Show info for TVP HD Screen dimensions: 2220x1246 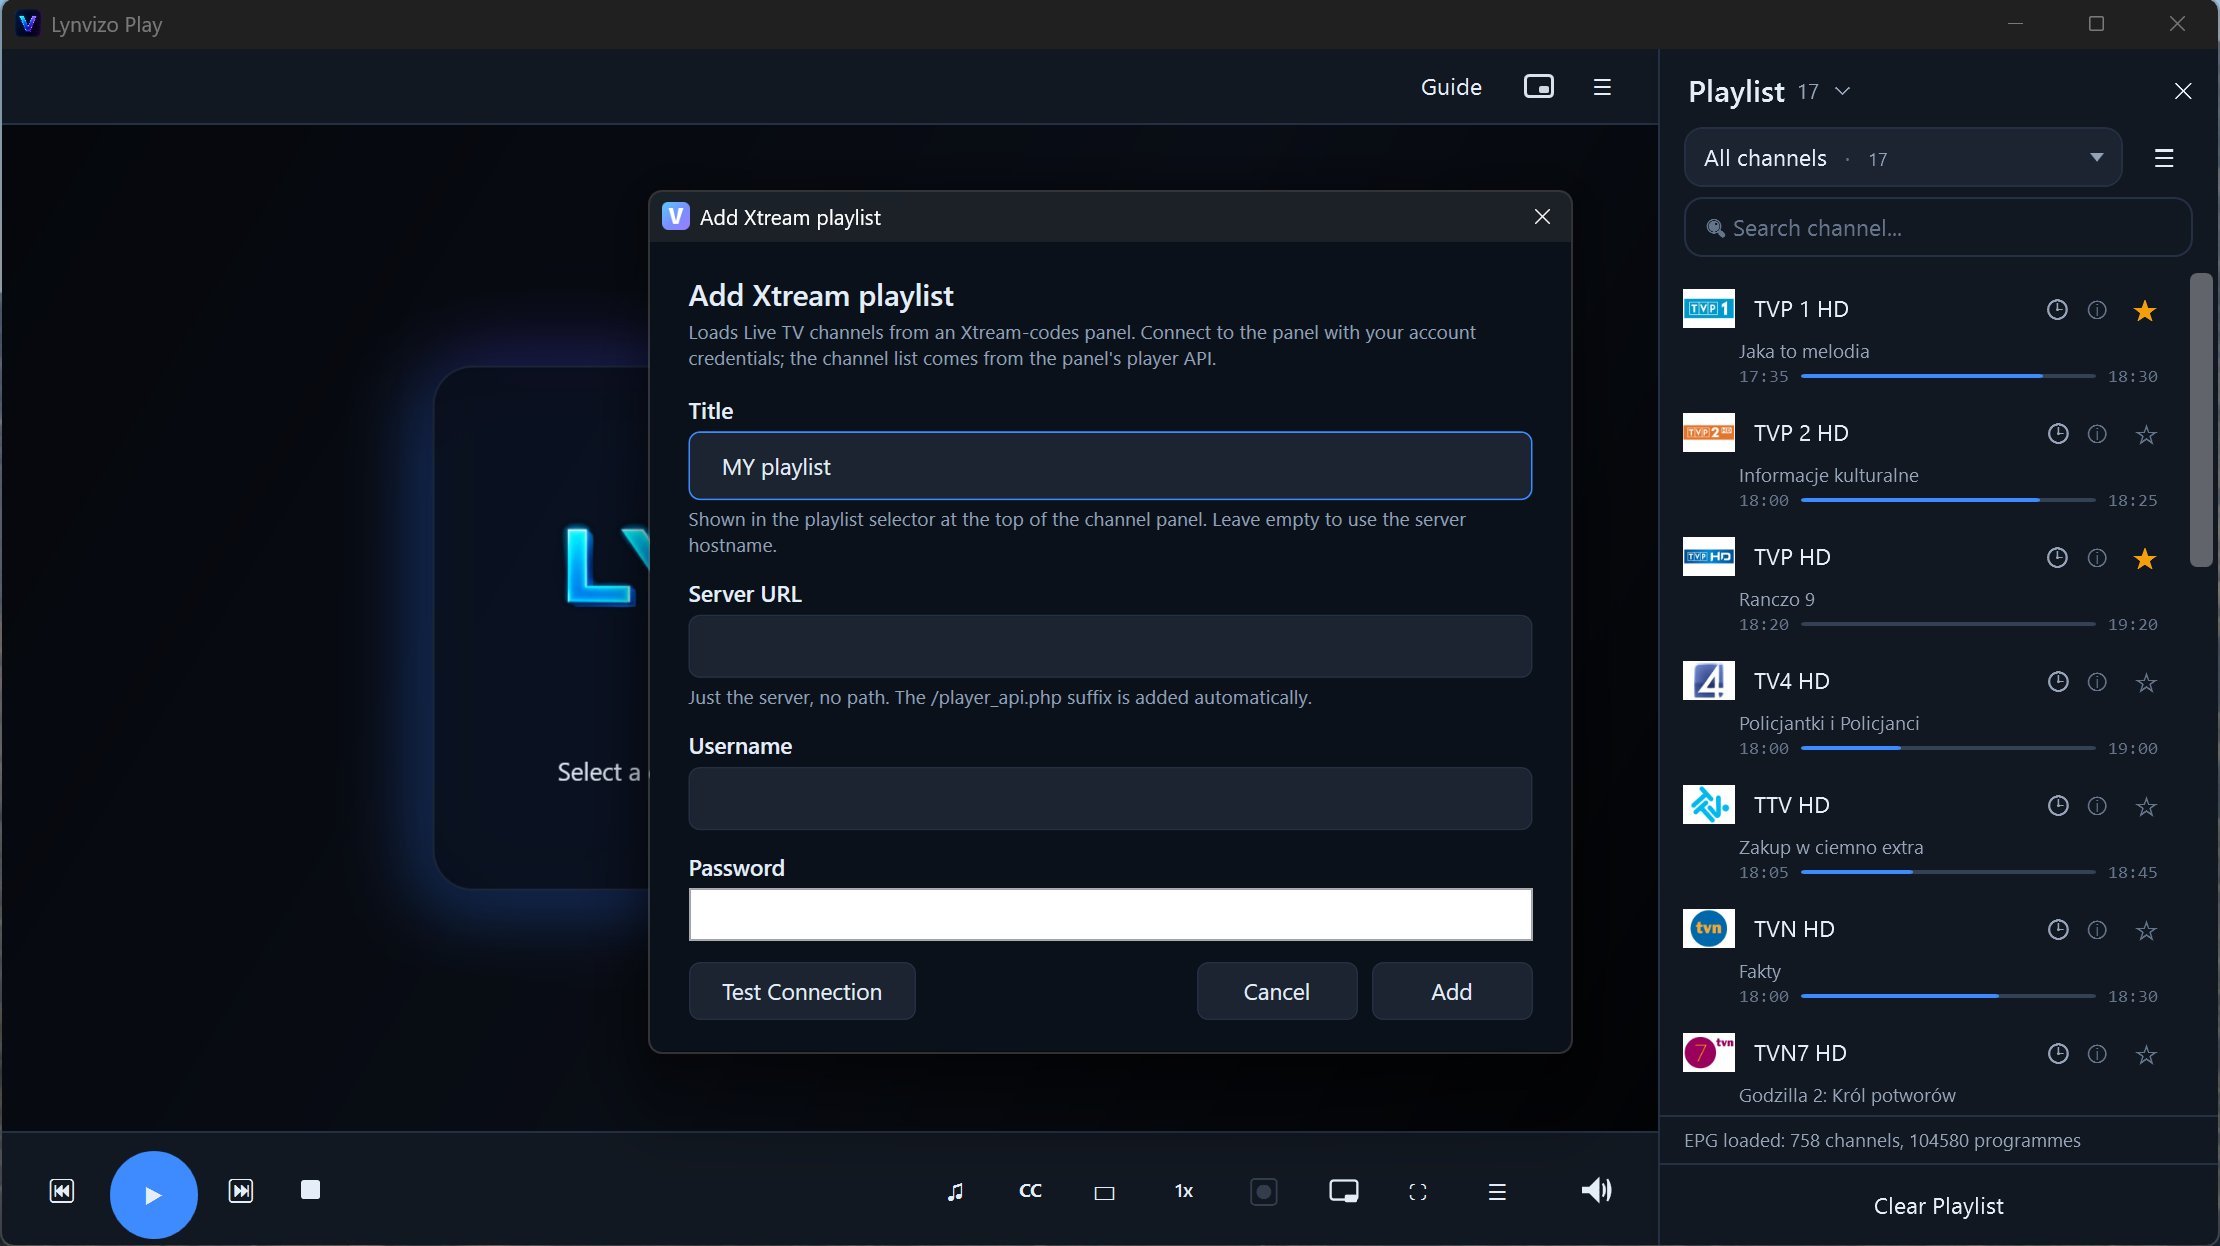coord(2097,558)
